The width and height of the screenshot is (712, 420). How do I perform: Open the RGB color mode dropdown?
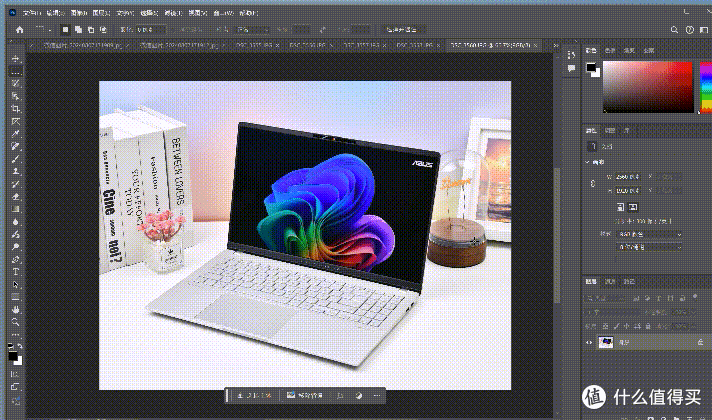coord(649,234)
